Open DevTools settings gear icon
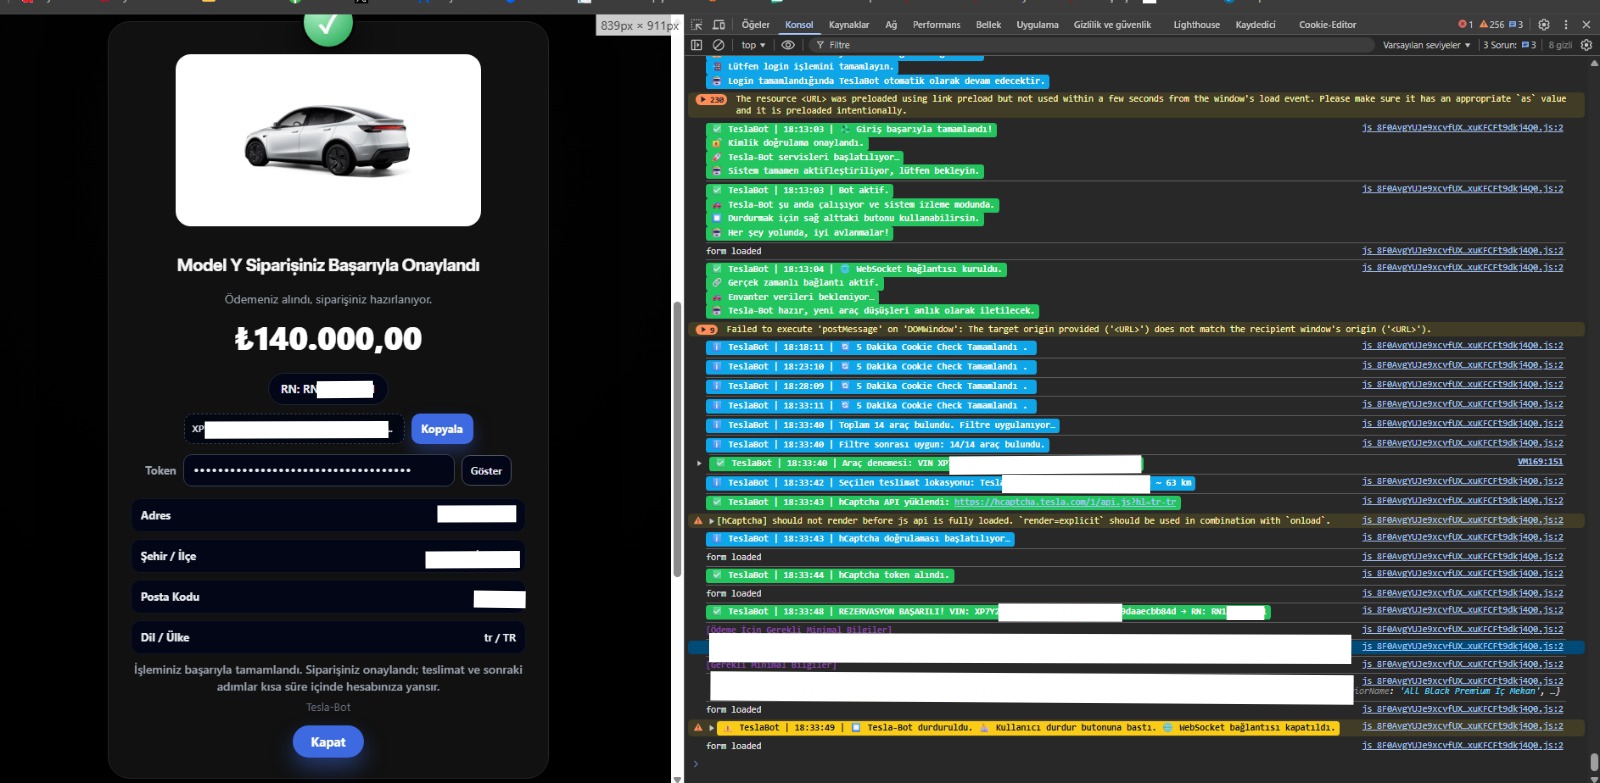This screenshot has width=1600, height=783. pyautogui.click(x=1544, y=25)
